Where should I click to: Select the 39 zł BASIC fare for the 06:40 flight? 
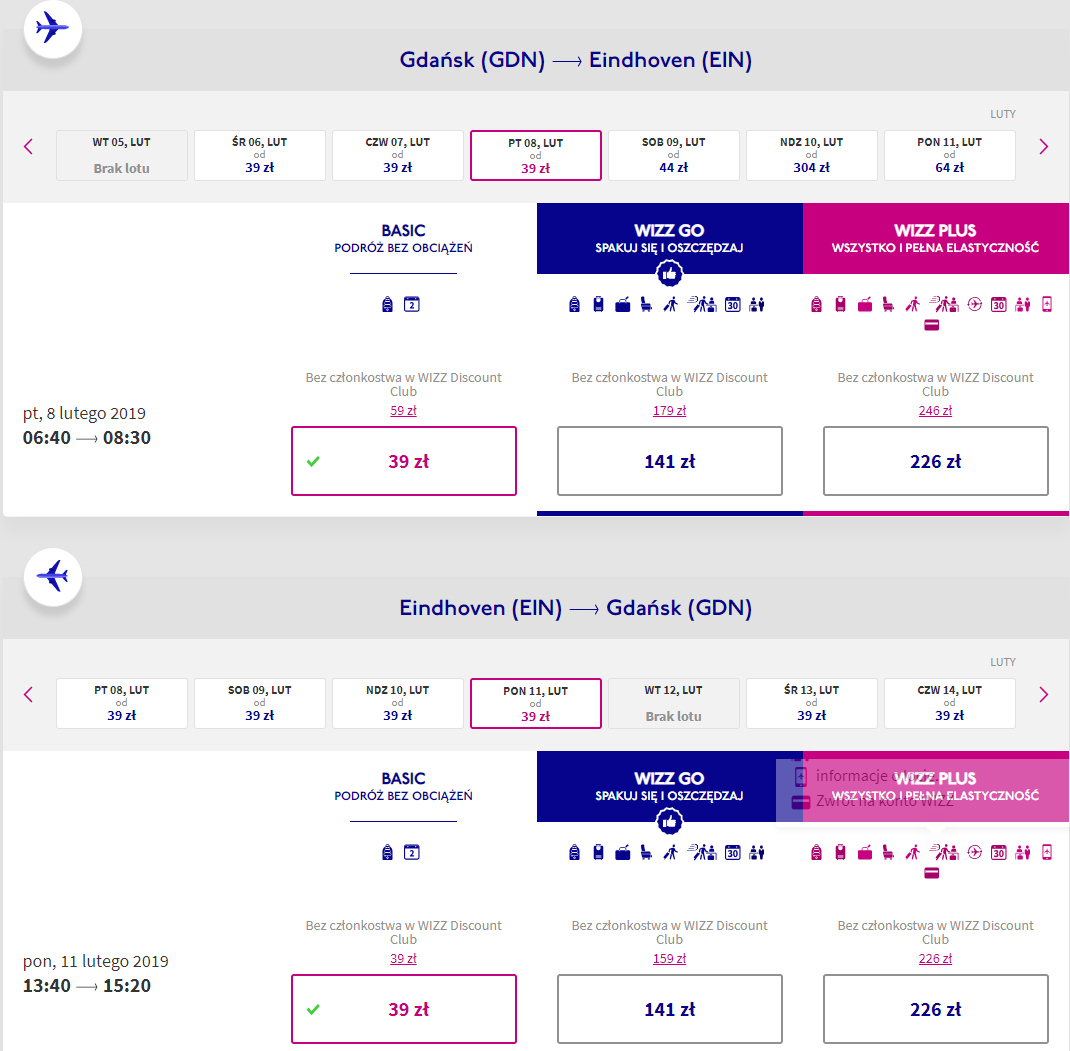pyautogui.click(x=404, y=461)
